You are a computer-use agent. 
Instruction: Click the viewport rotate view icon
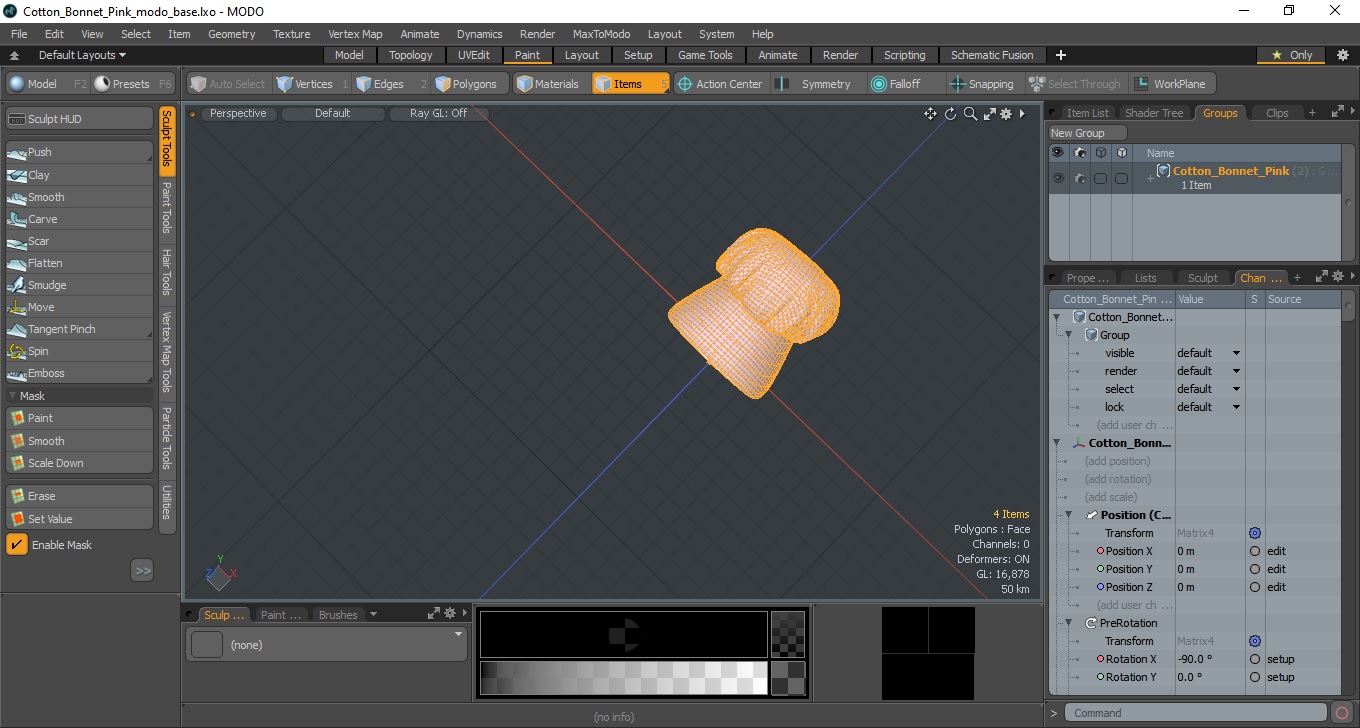950,114
